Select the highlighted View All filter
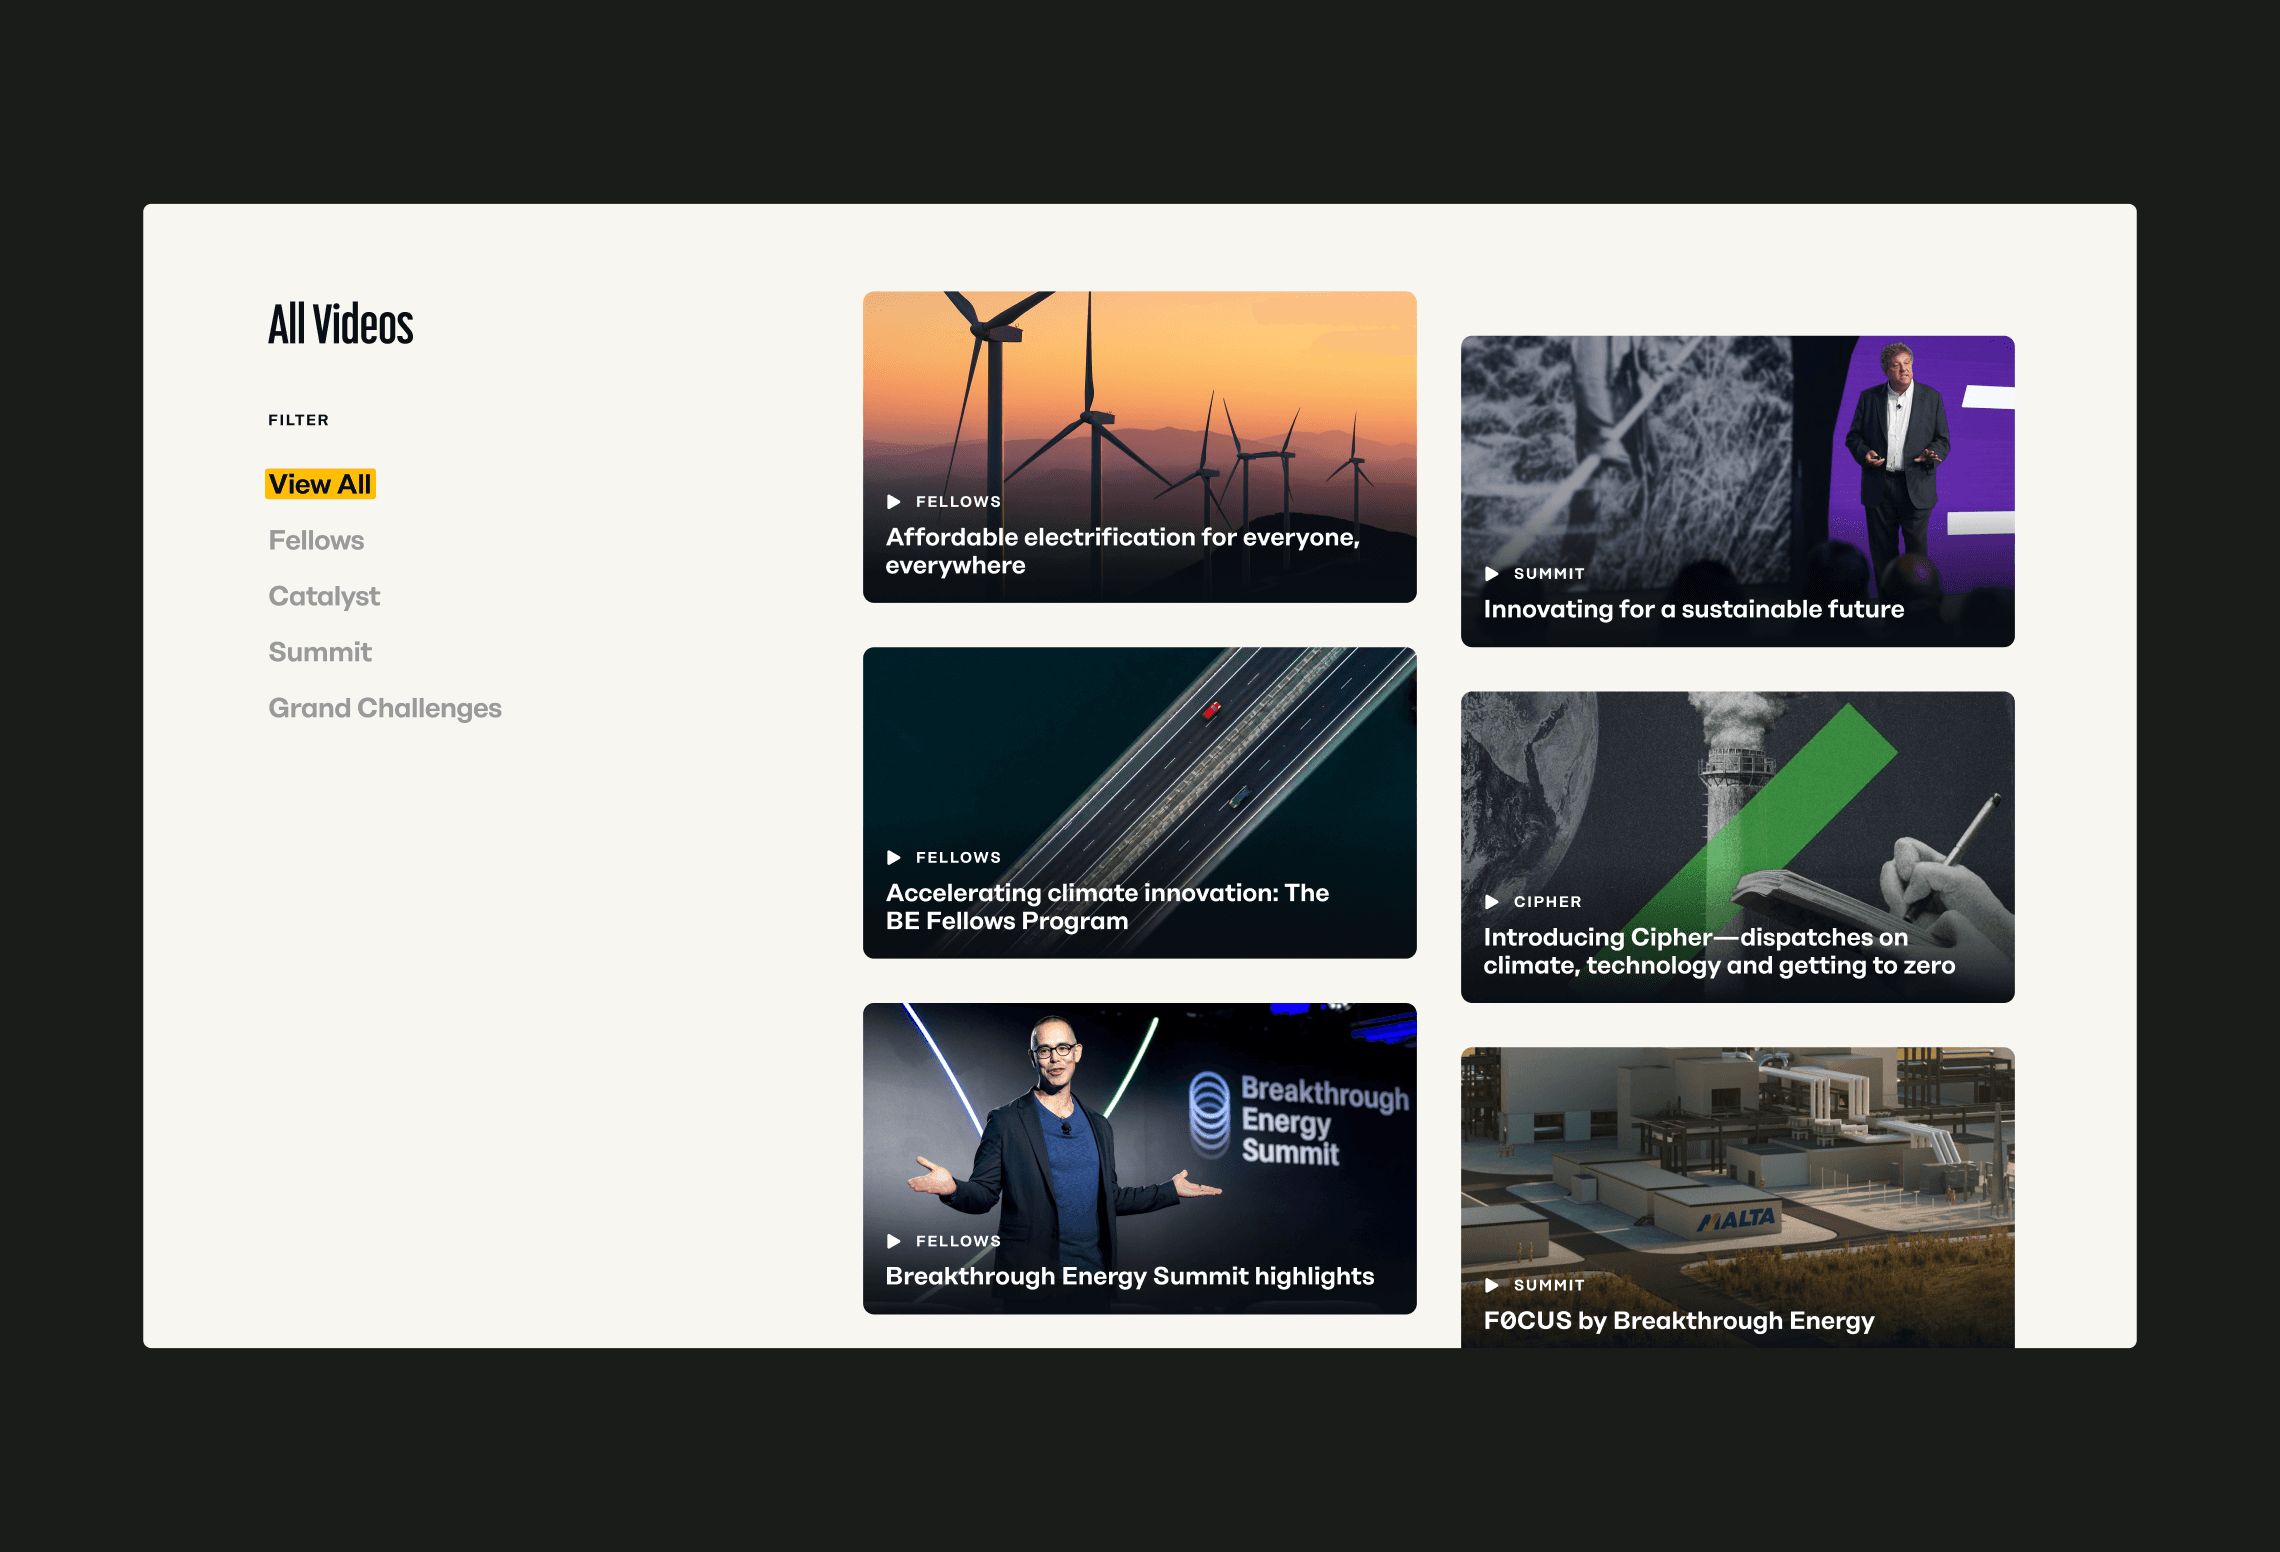The height and width of the screenshot is (1552, 2280). click(320, 484)
